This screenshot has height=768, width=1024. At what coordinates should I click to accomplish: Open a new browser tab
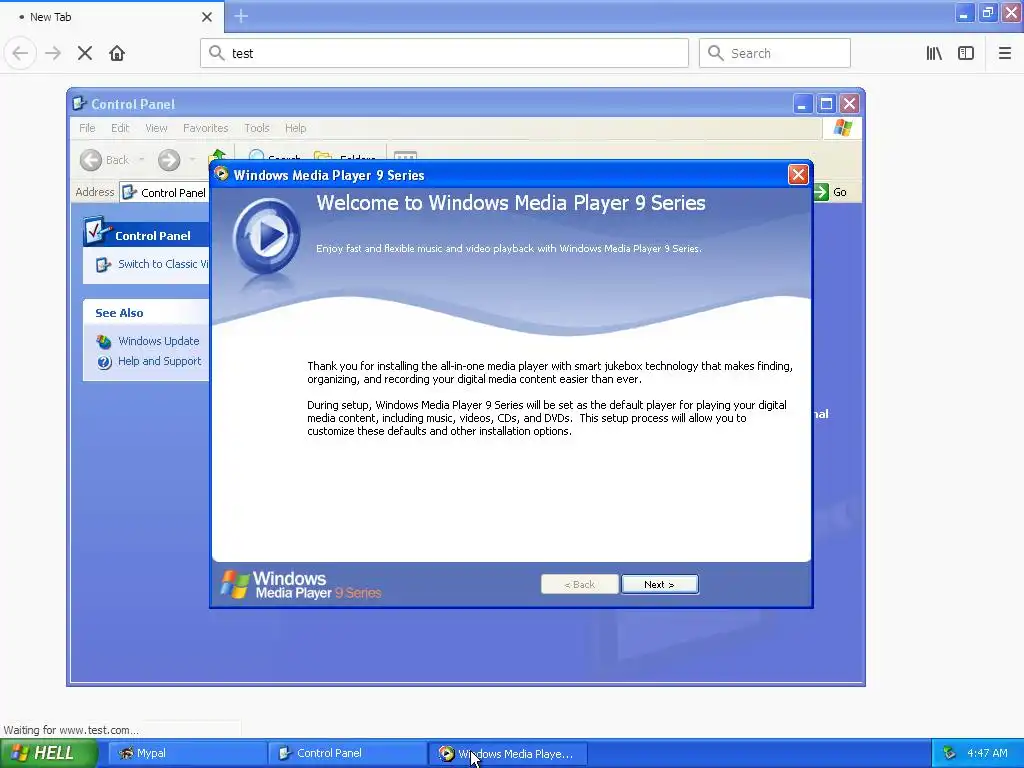pyautogui.click(x=241, y=16)
